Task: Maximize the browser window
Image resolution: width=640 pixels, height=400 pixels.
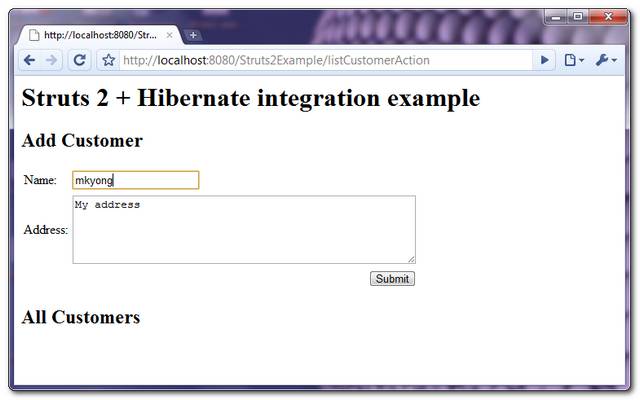Action: [x=578, y=17]
